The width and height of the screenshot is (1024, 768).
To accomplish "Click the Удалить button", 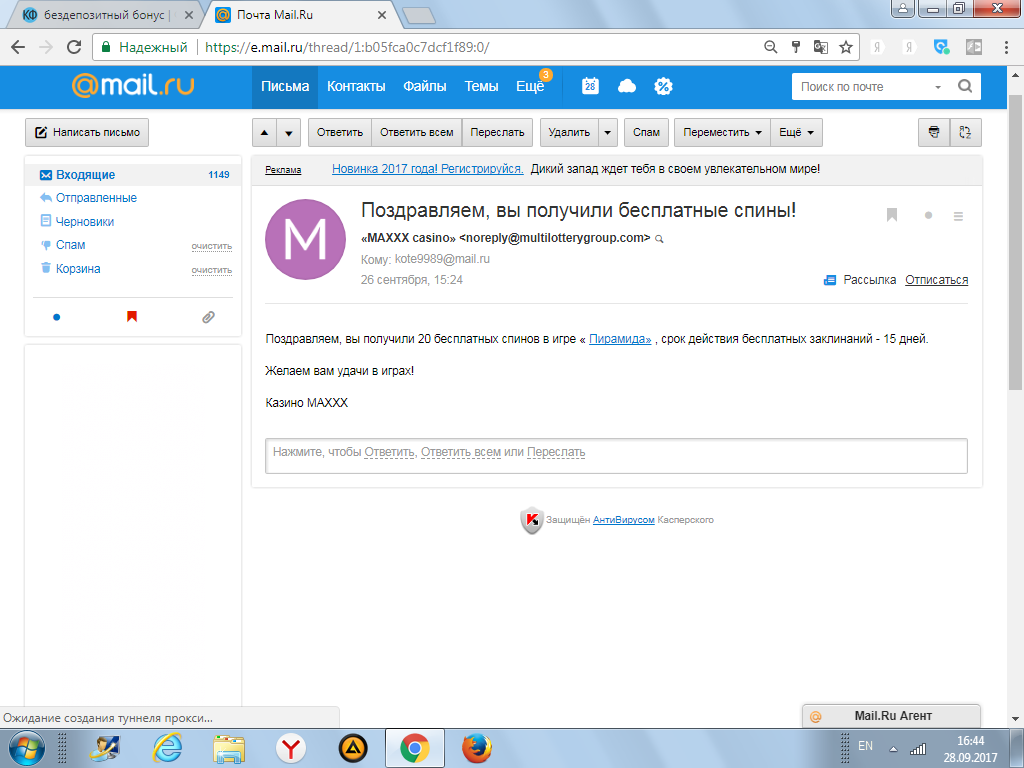I will pos(569,132).
